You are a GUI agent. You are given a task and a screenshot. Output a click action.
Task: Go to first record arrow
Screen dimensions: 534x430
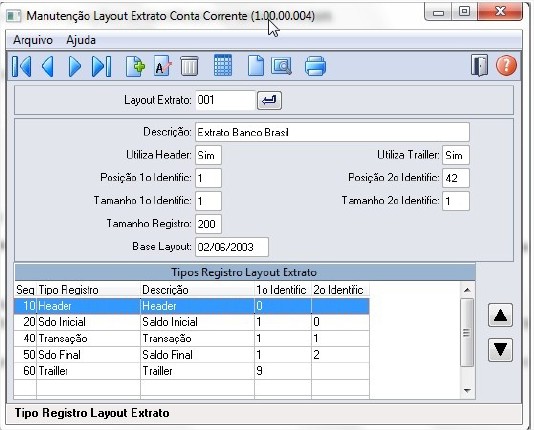click(x=22, y=66)
